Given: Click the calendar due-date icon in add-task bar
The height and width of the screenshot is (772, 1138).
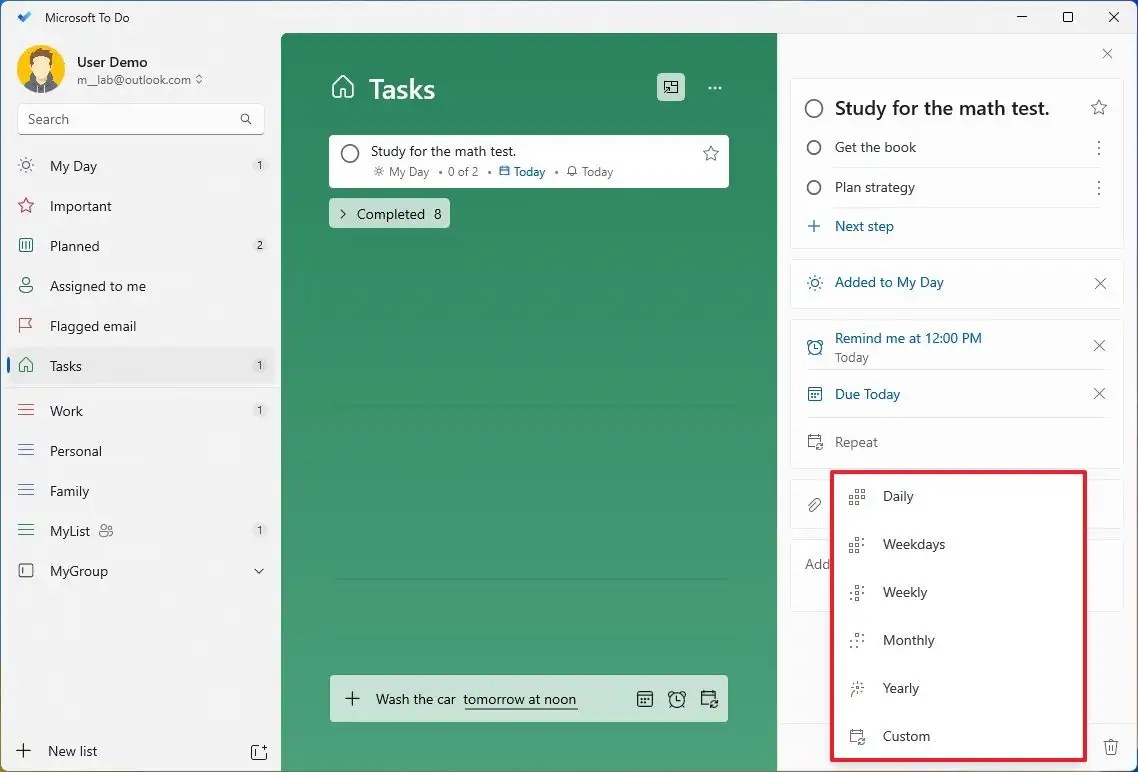Looking at the screenshot, I should pyautogui.click(x=645, y=699).
